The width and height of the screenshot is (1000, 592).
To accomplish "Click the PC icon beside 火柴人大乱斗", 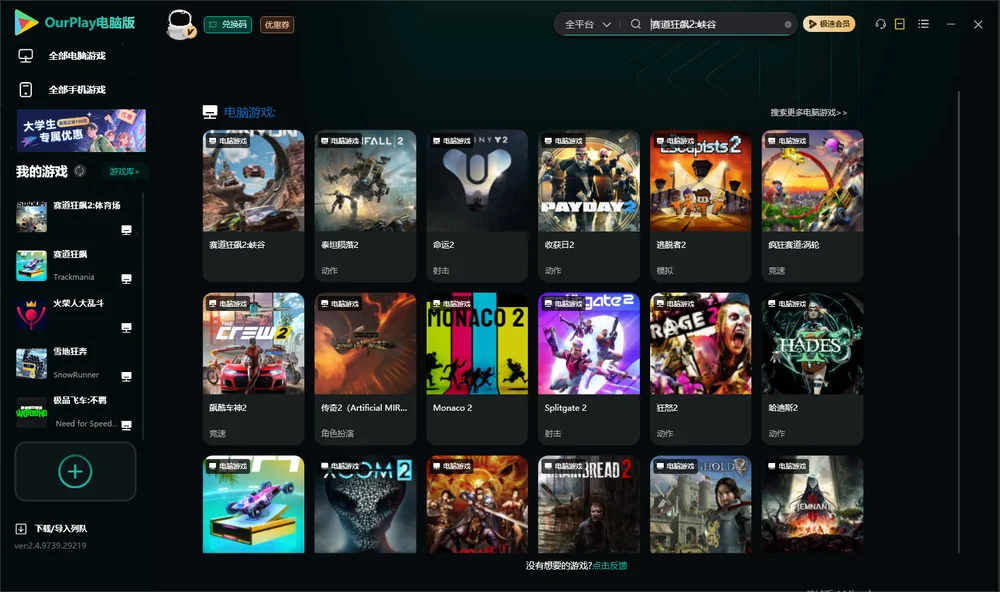I will (126, 328).
